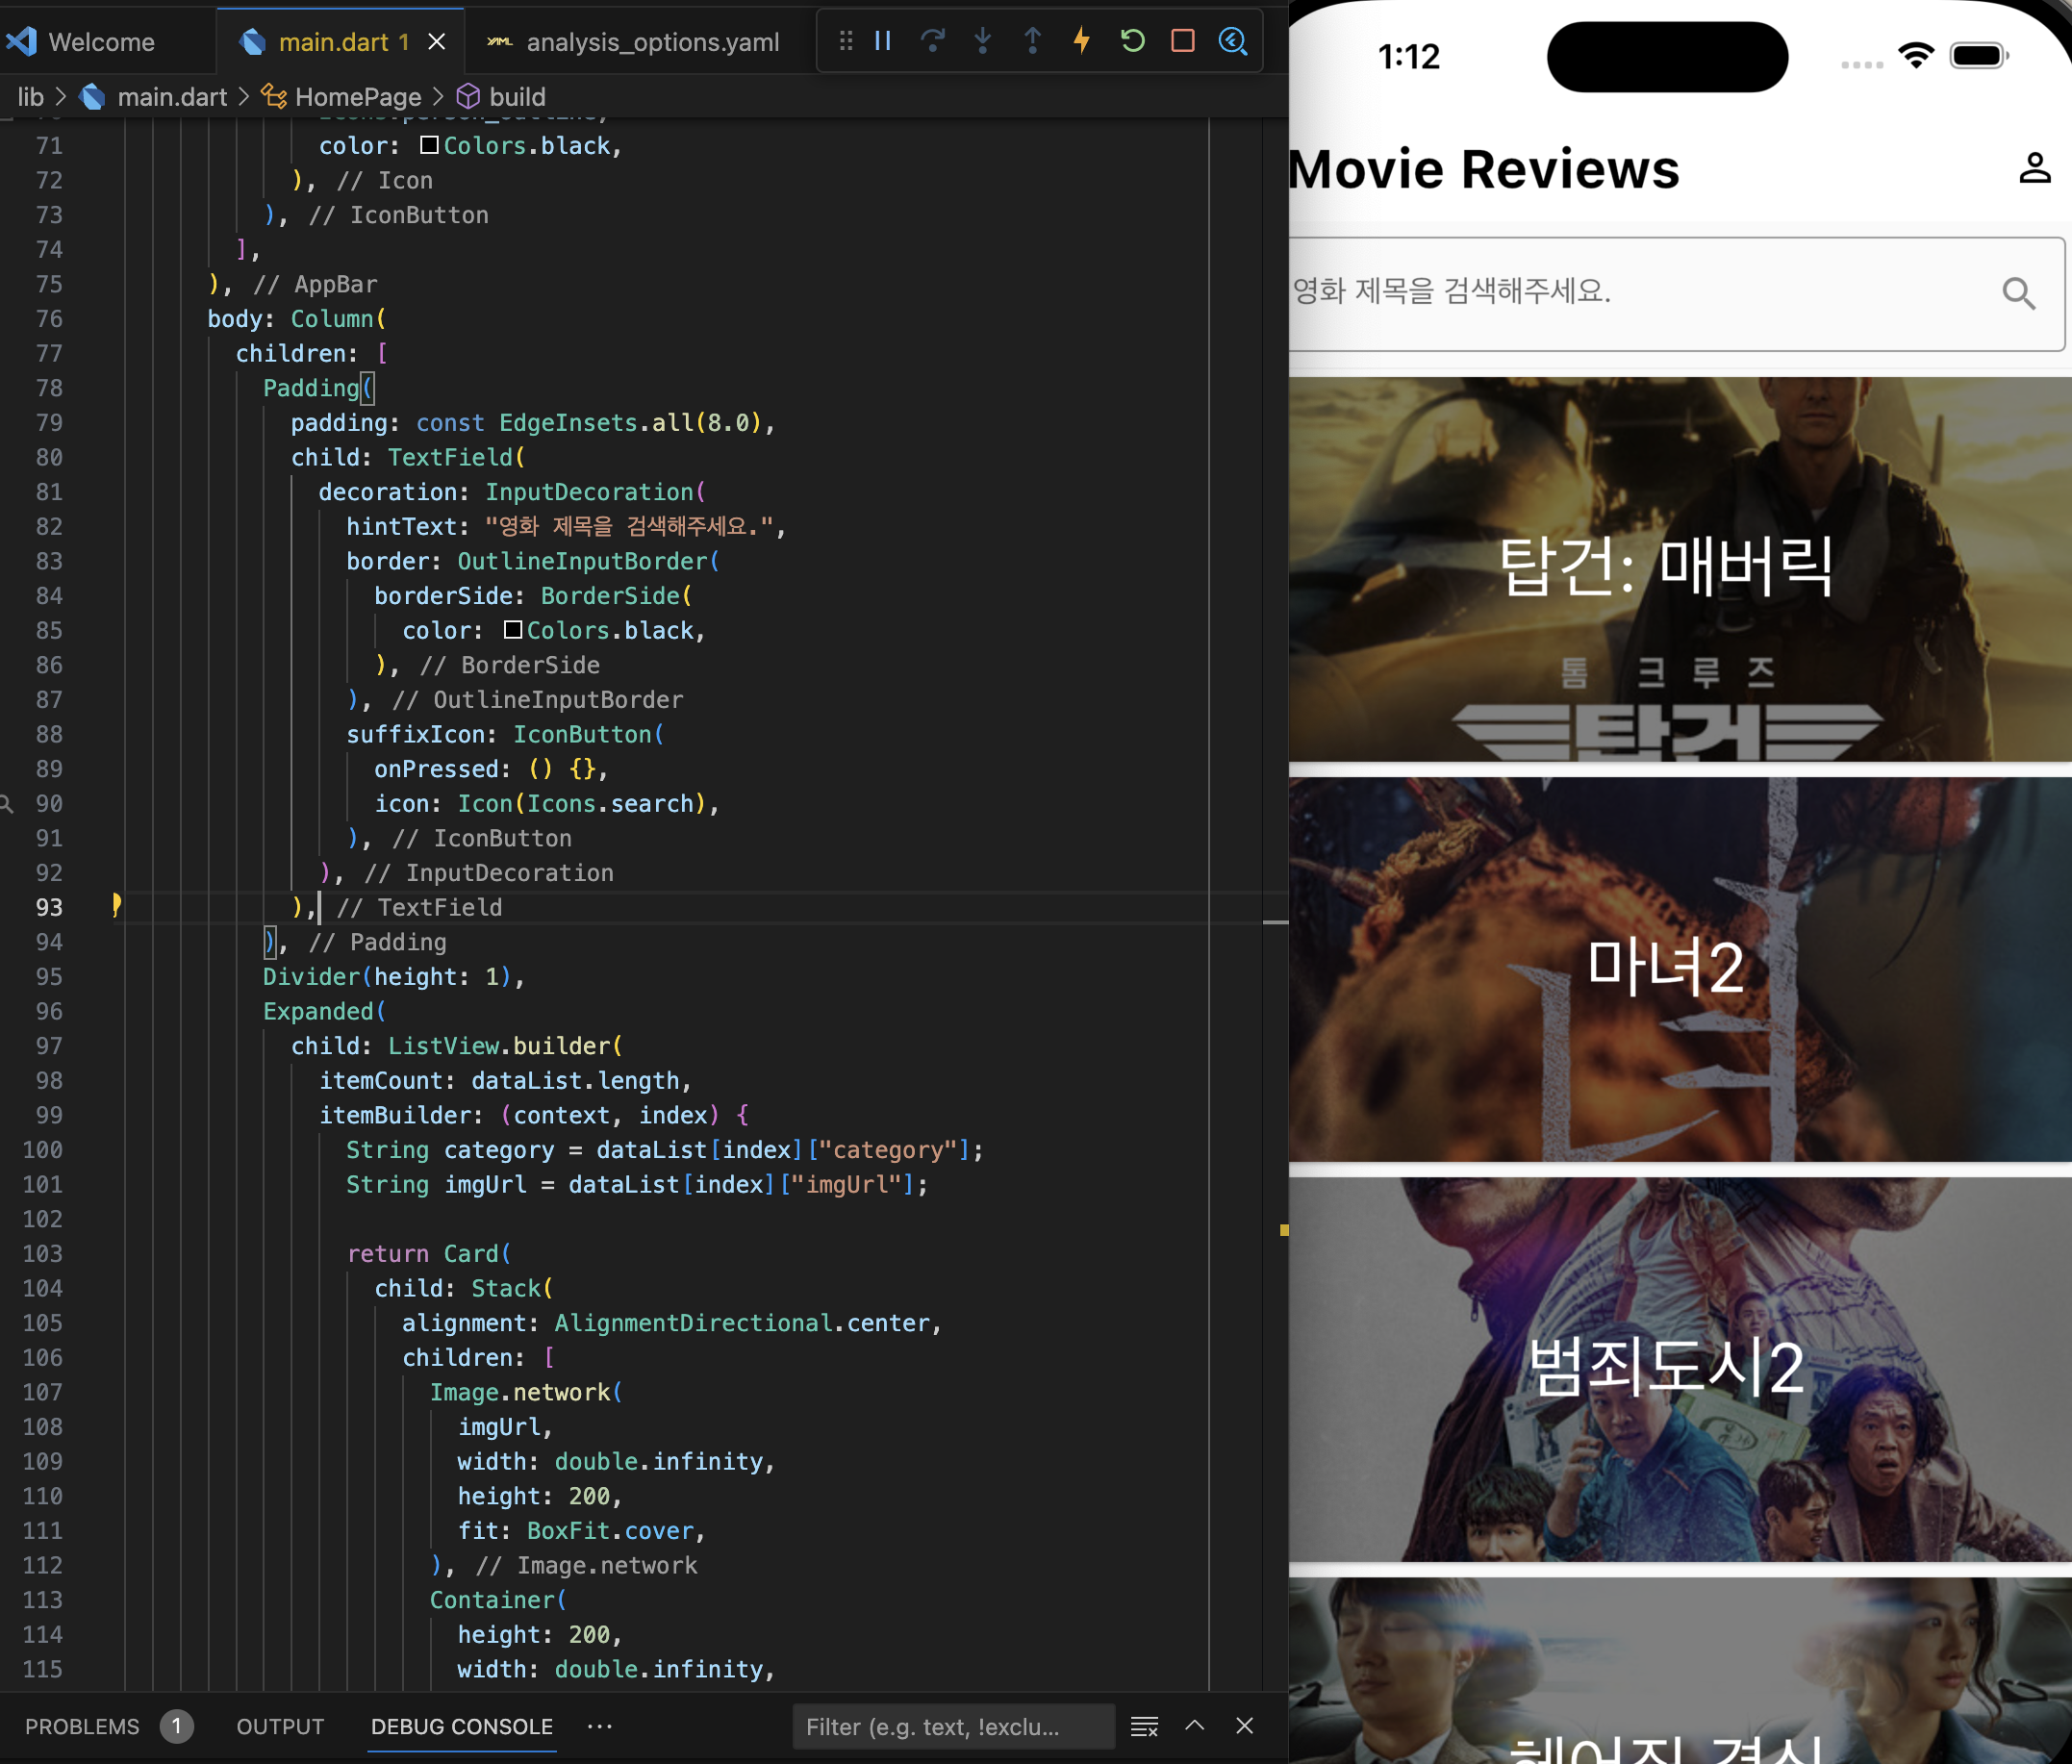Click the problems count badge 1
Screen dimensions: 2072x1764
pyautogui.click(x=176, y=1726)
